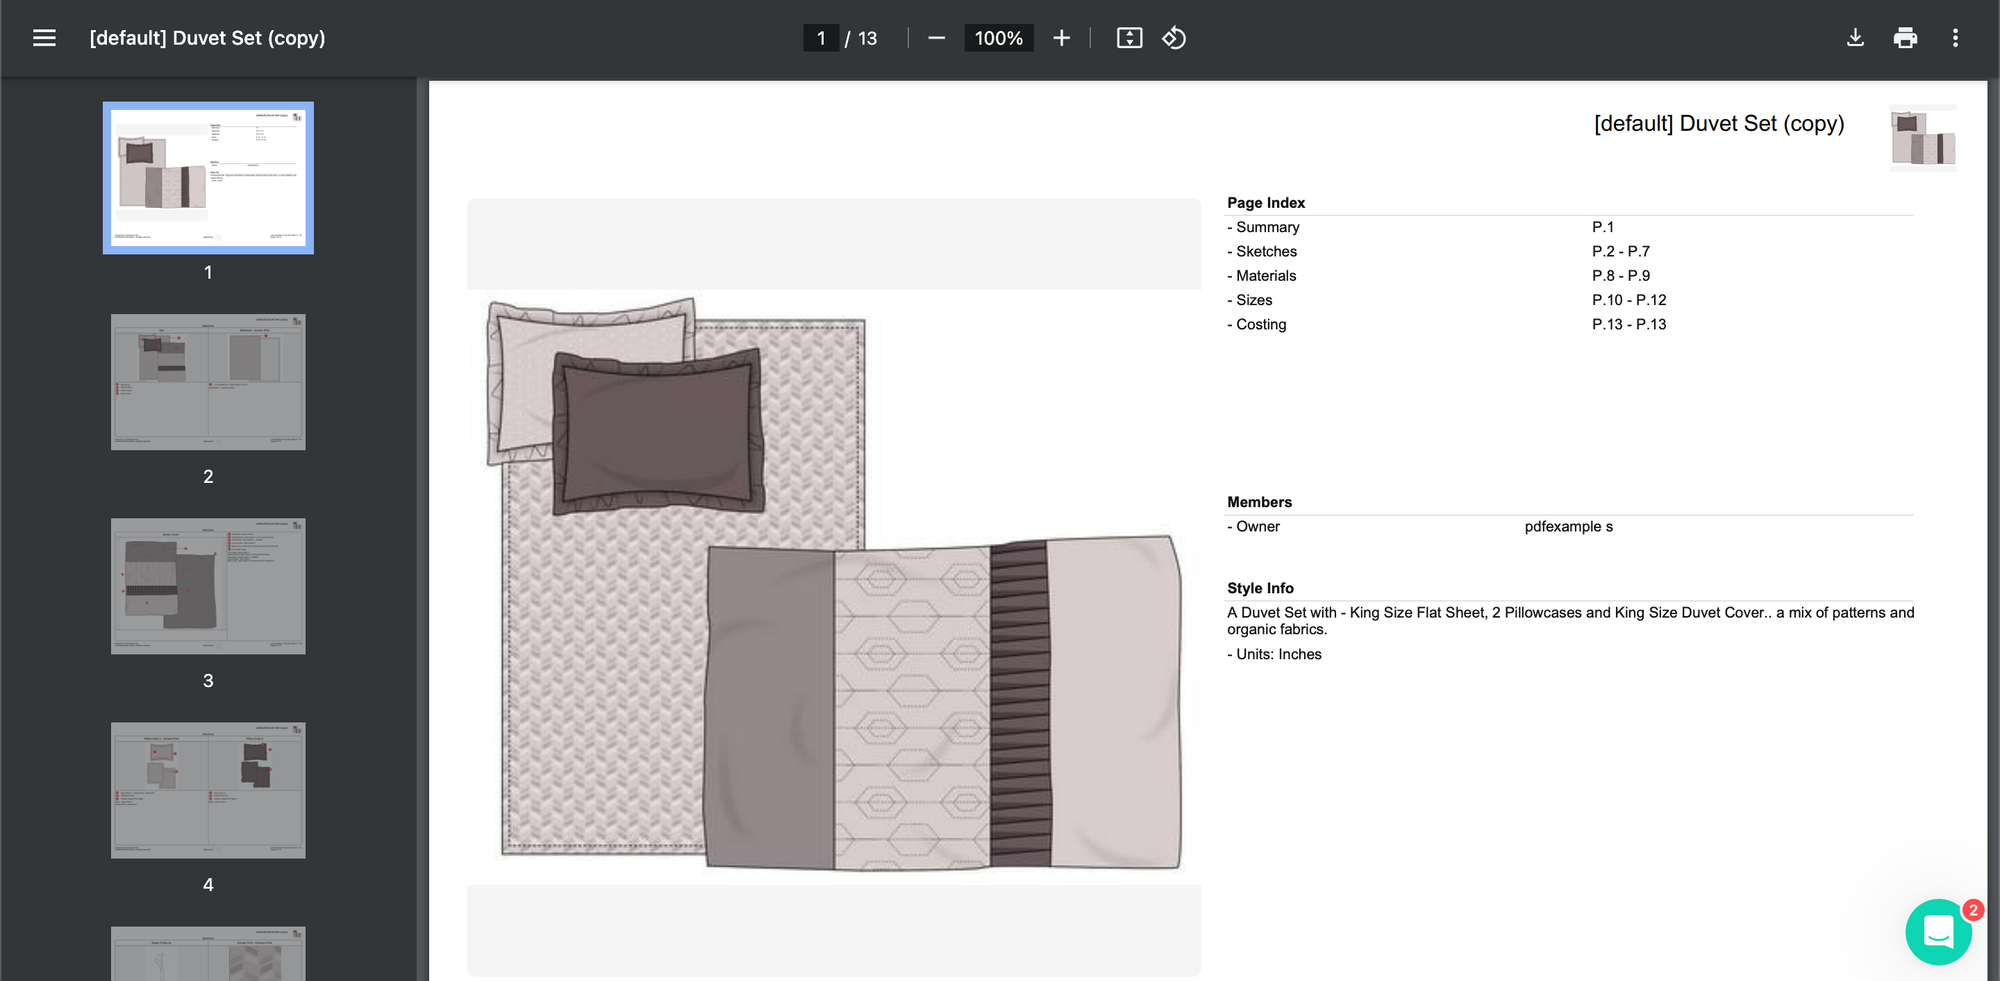The width and height of the screenshot is (2000, 981).
Task: Click the '- Units: Inches' line
Action: coord(1274,654)
